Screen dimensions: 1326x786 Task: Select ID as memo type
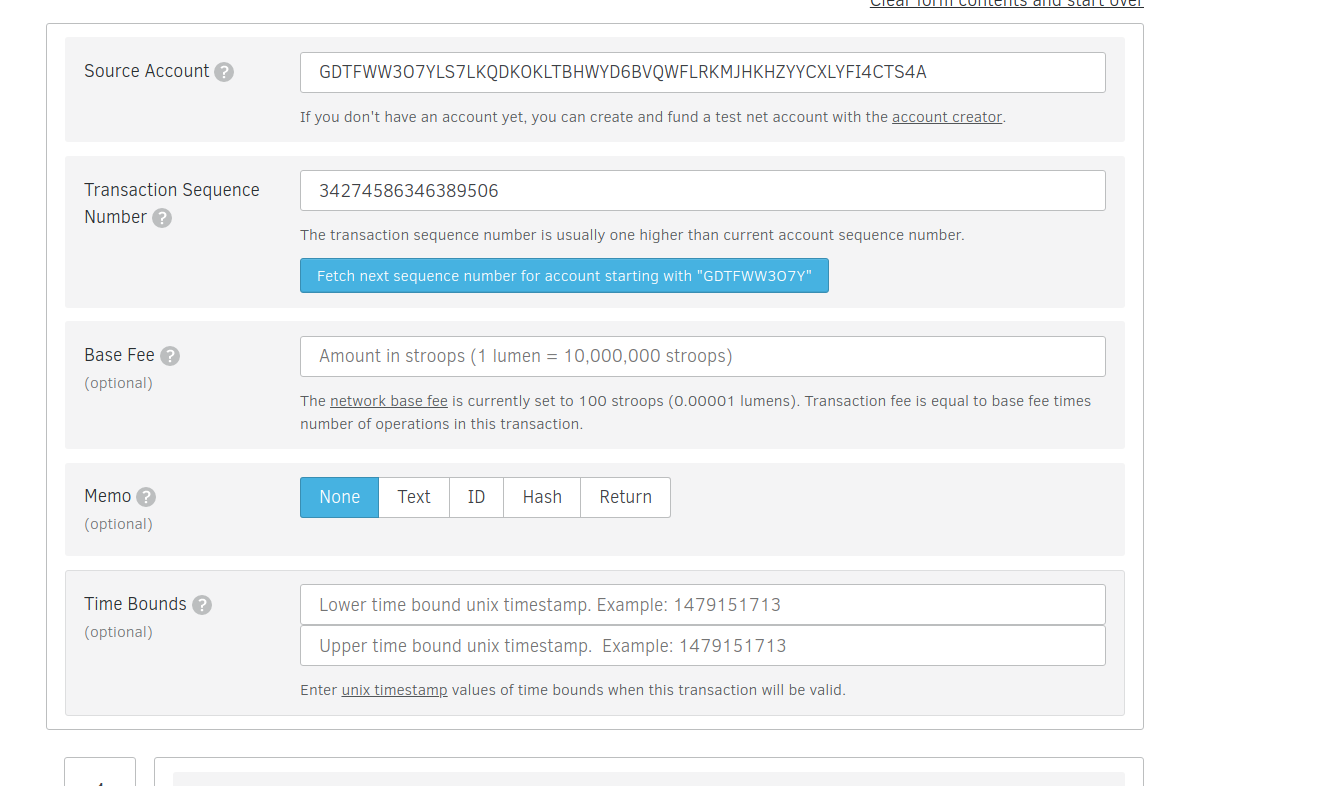point(476,497)
